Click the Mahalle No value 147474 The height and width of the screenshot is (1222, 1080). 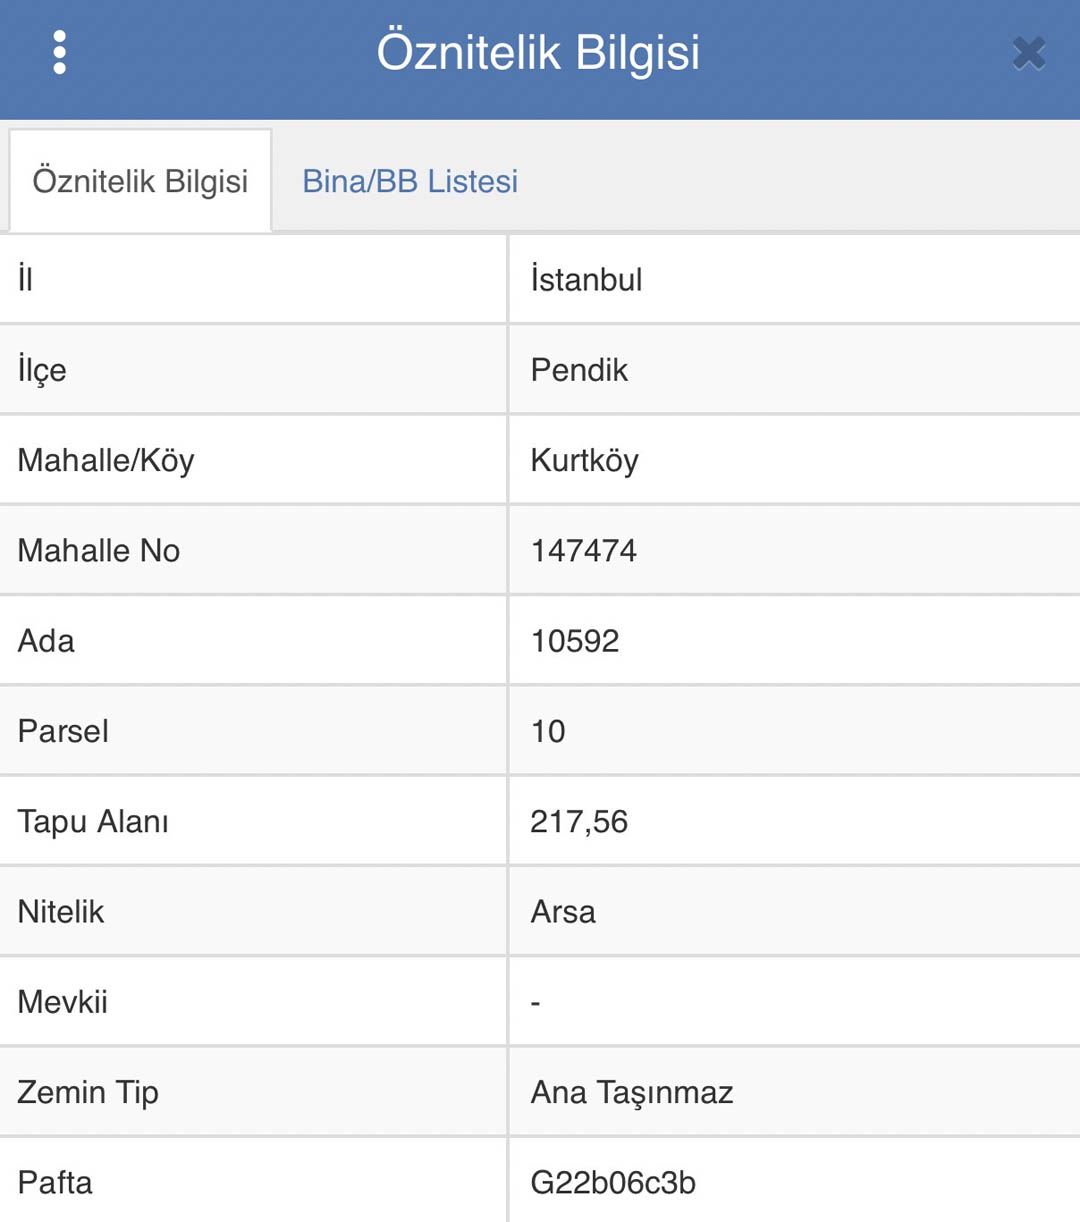point(584,550)
